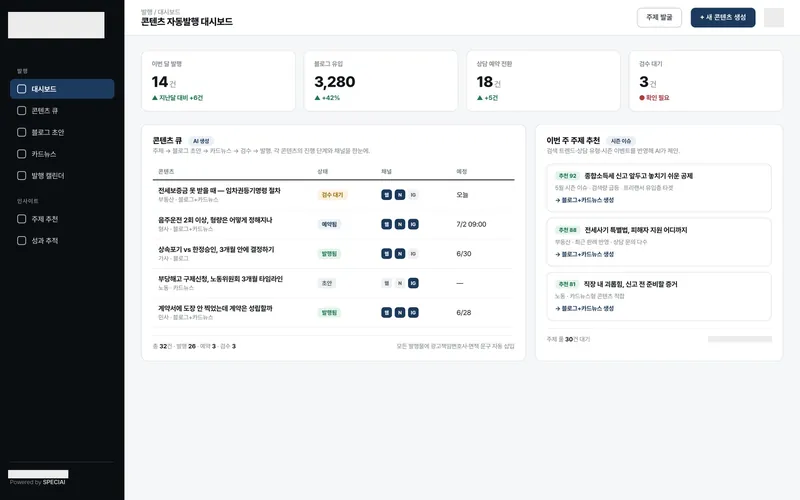Click 발행 / 대시보드 breadcrumb
This screenshot has height=500, width=800.
click(x=161, y=12)
